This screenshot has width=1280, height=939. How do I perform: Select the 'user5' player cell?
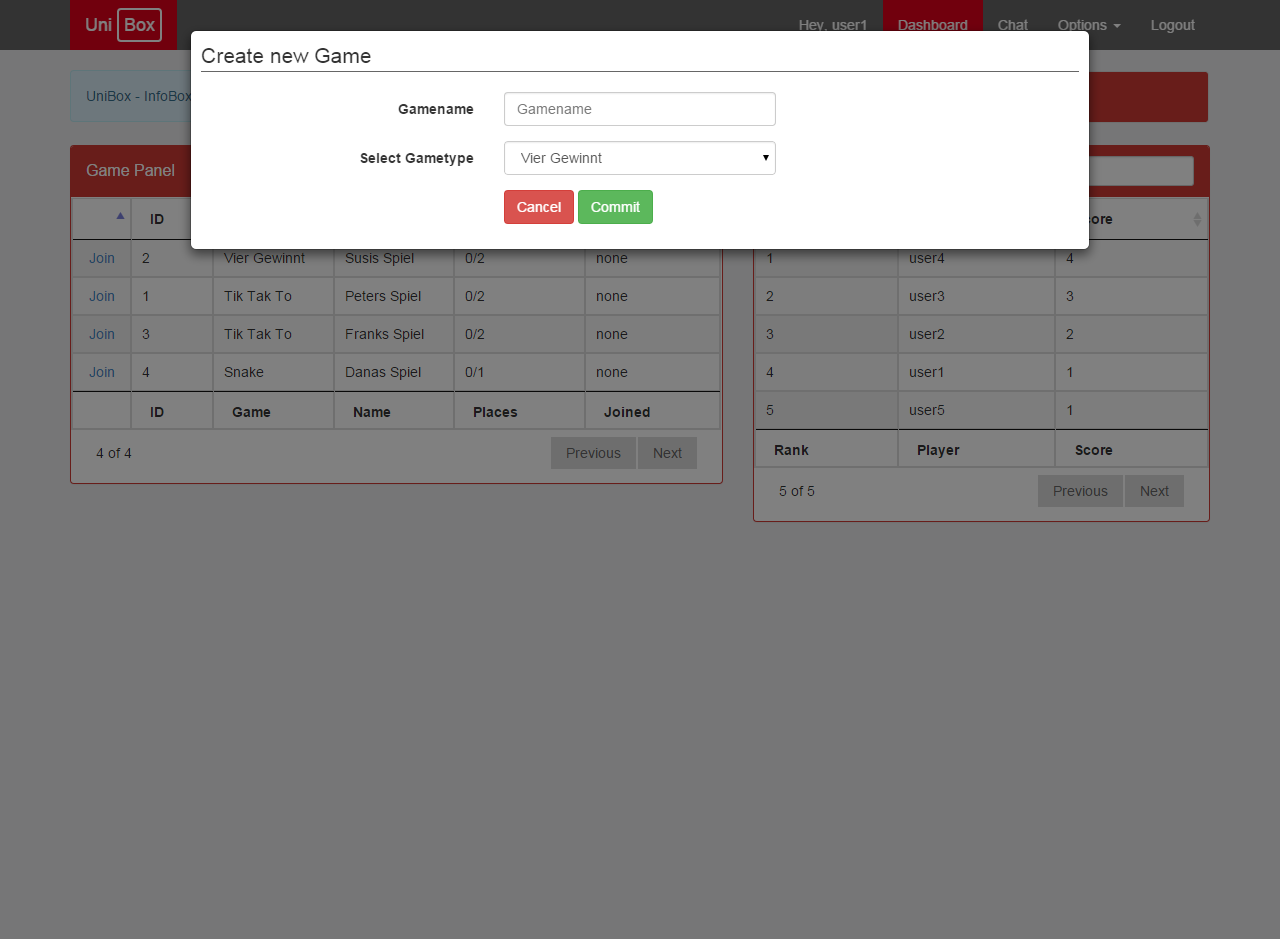[976, 410]
